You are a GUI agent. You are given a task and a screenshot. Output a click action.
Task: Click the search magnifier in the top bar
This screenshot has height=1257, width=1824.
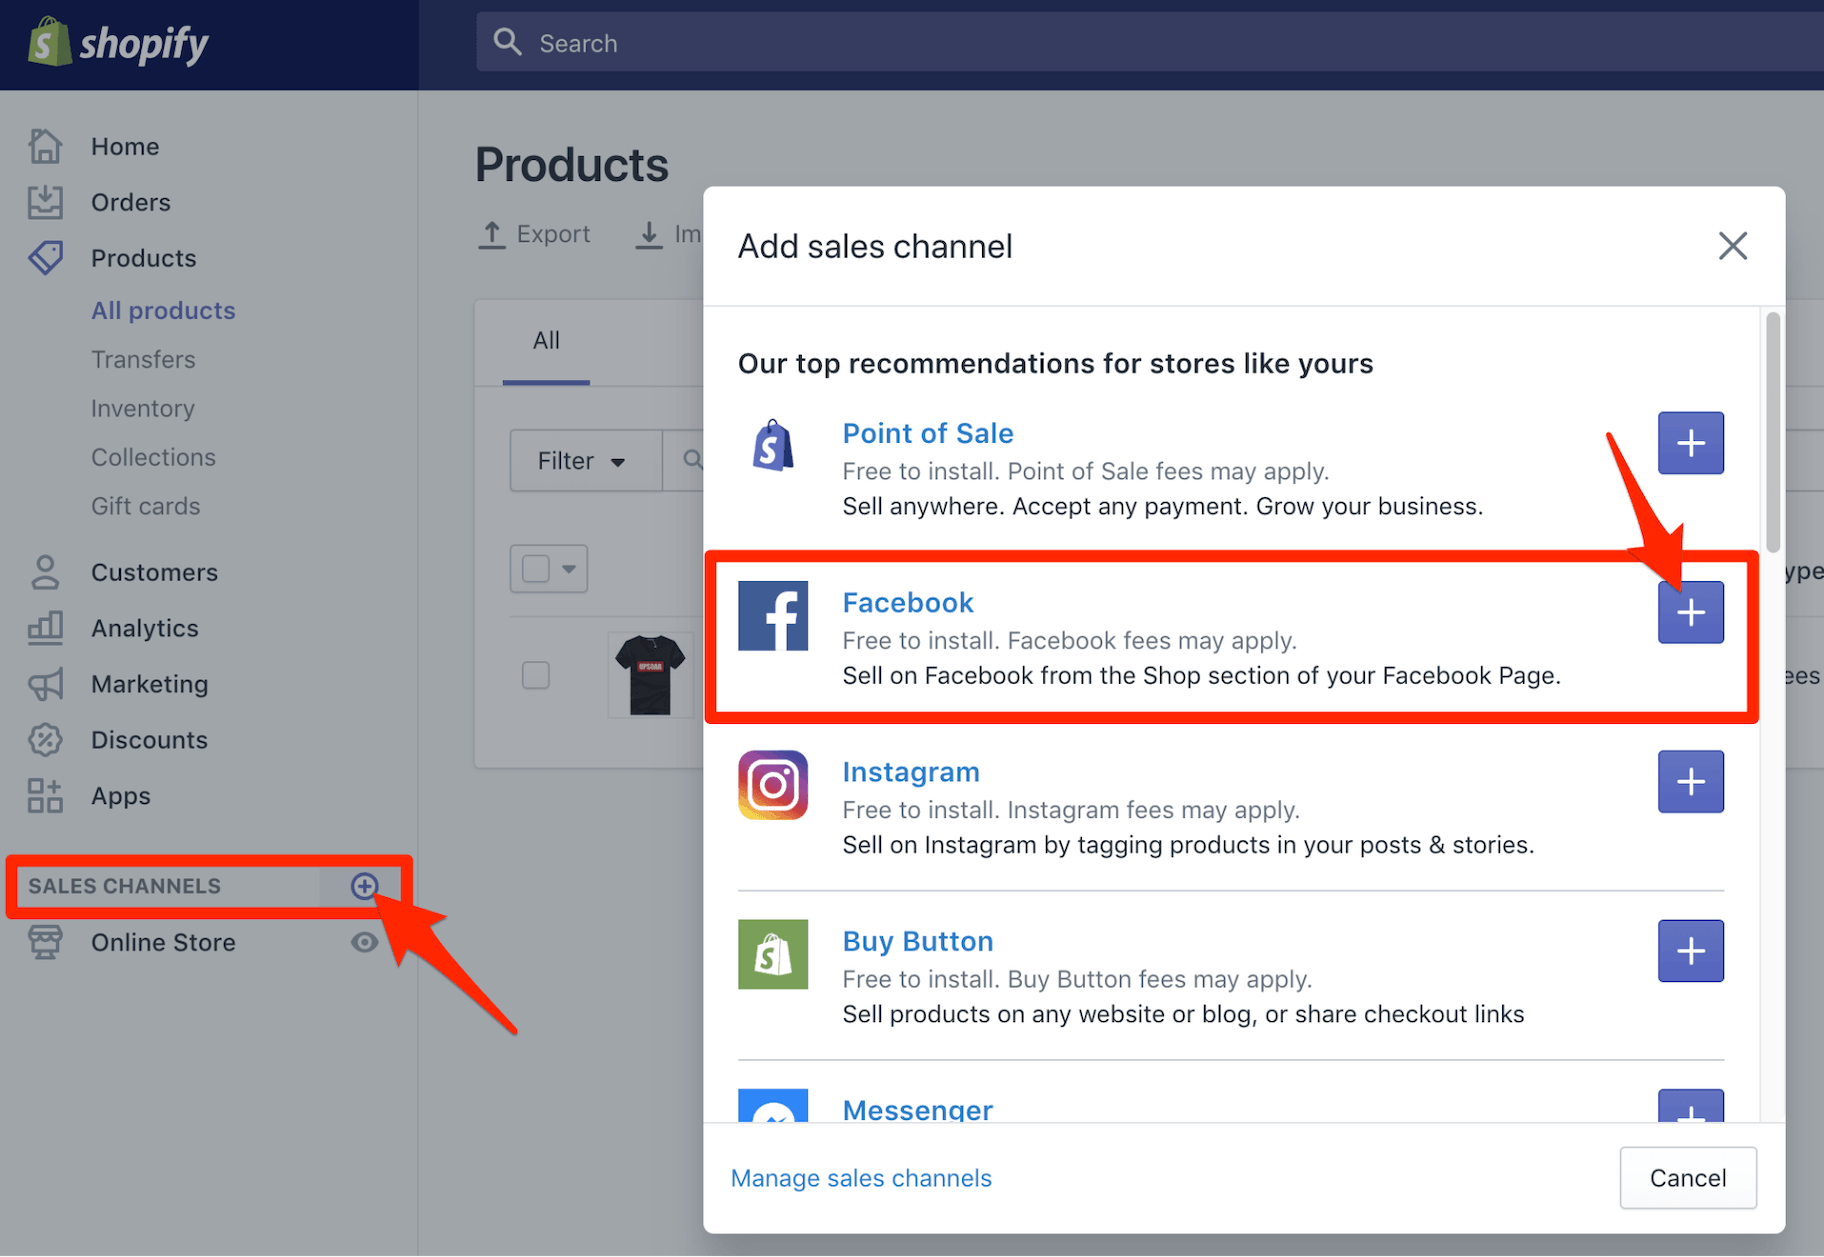click(507, 42)
